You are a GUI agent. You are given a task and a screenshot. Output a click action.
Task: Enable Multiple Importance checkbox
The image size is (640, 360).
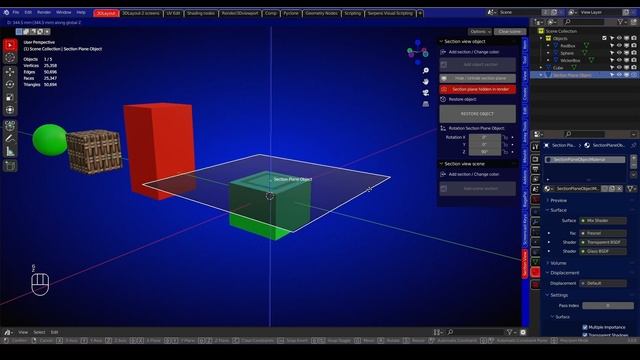585,327
